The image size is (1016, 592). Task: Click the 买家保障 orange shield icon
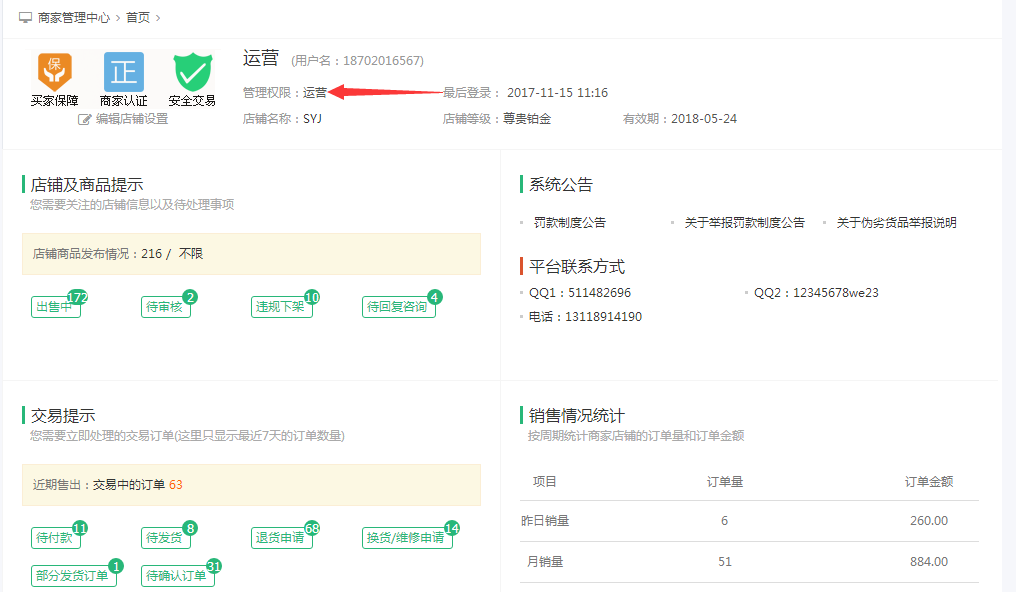55,72
